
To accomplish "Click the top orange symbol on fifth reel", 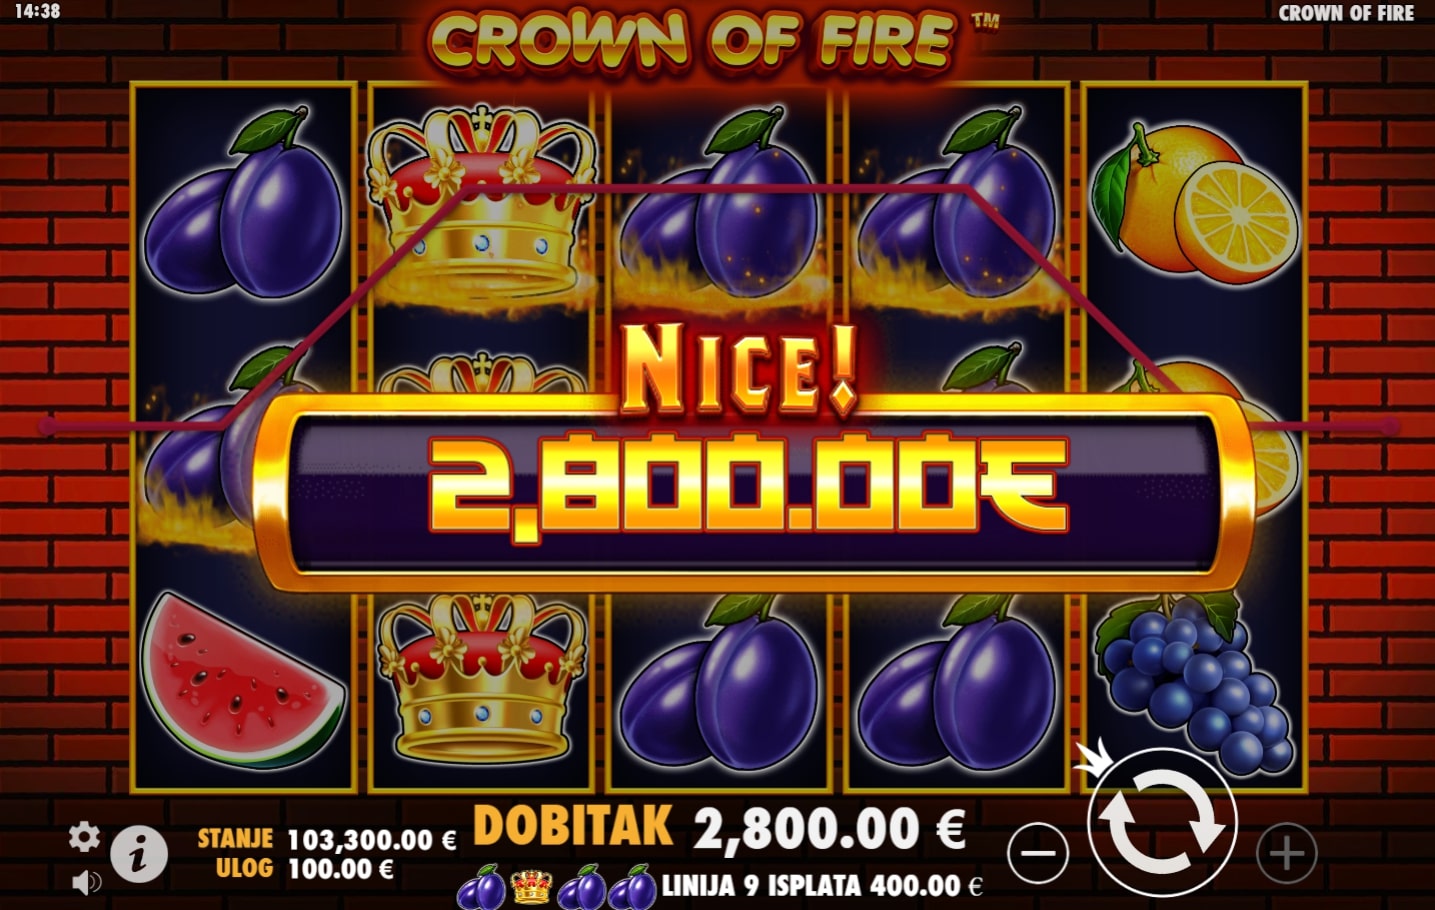I will (1194, 205).
